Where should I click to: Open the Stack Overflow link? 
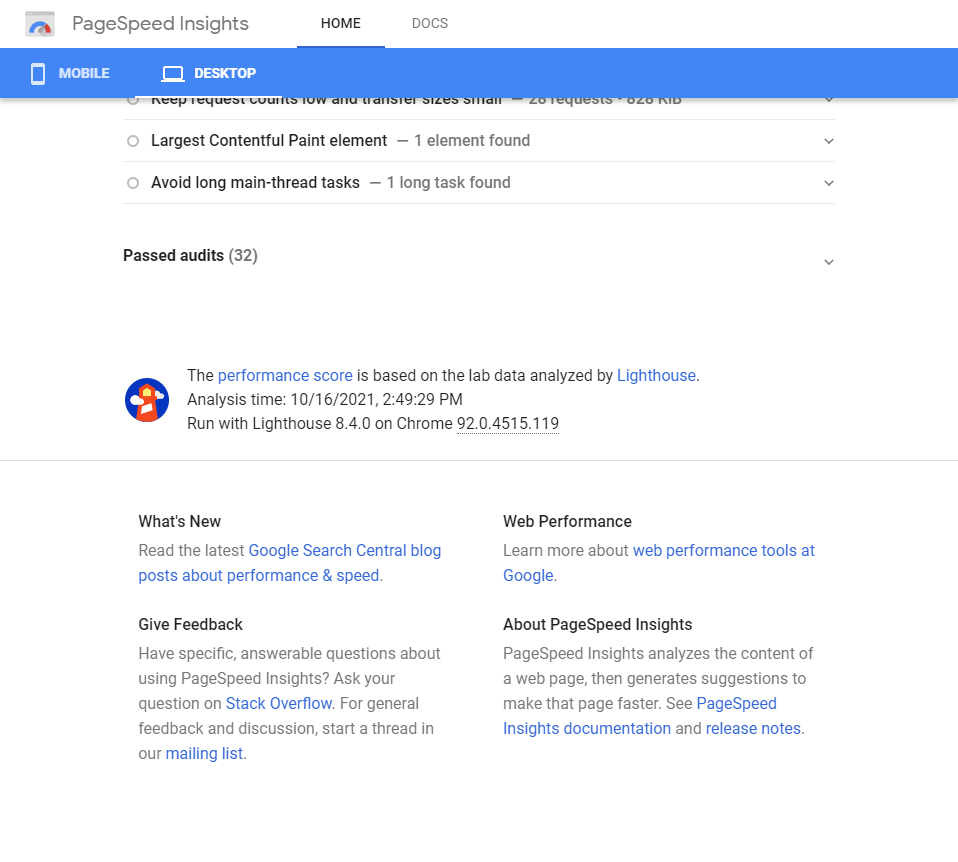[x=278, y=704]
